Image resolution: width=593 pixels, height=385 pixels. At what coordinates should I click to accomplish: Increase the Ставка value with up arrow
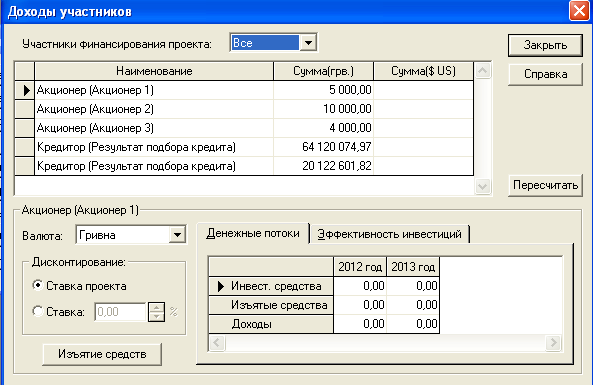click(x=156, y=307)
